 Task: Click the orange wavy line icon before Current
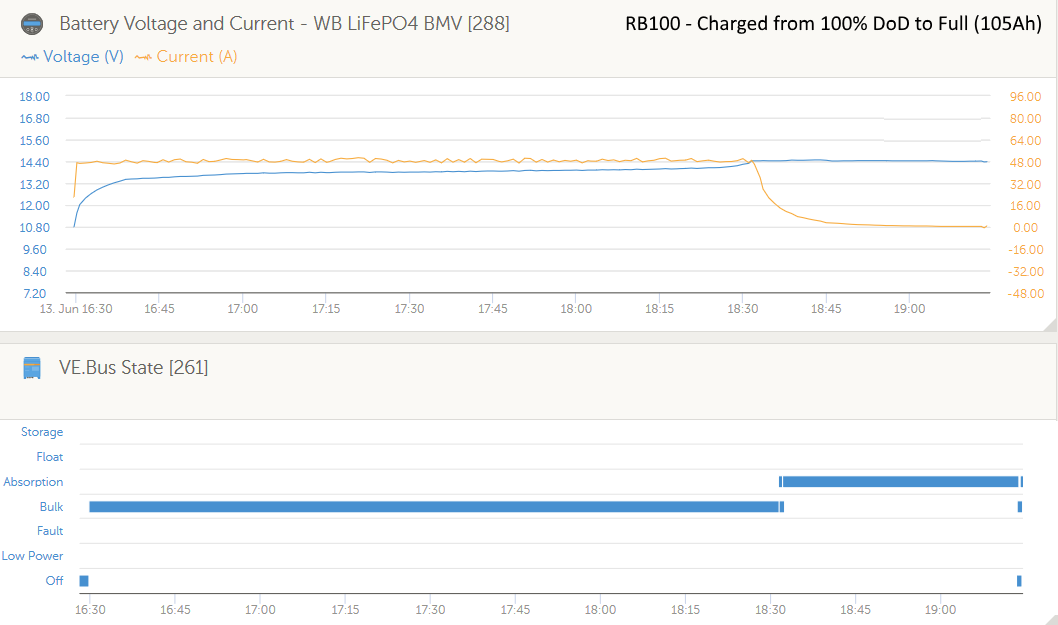[143, 57]
